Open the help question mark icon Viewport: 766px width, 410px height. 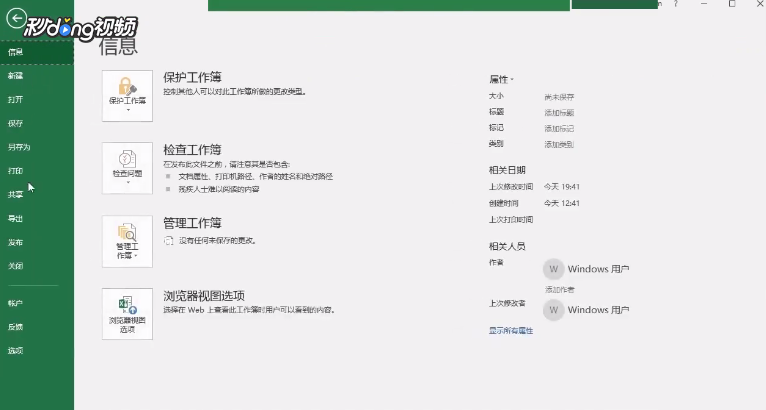click(x=676, y=4)
